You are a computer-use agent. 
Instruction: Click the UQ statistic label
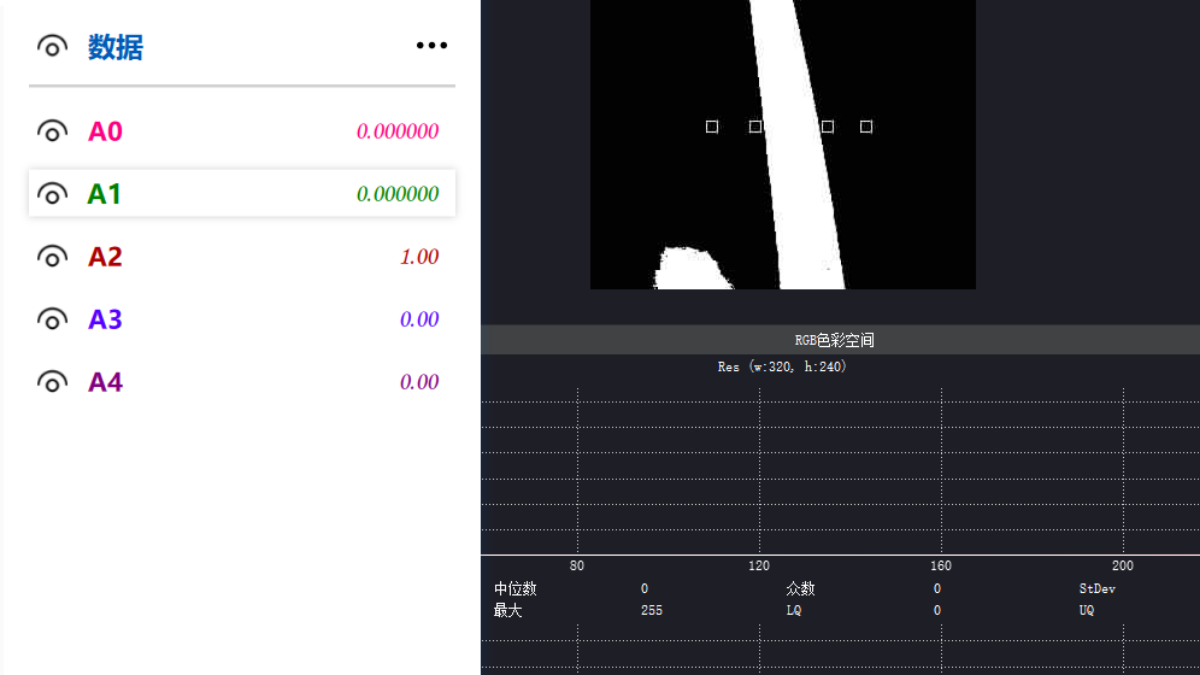tap(1087, 610)
